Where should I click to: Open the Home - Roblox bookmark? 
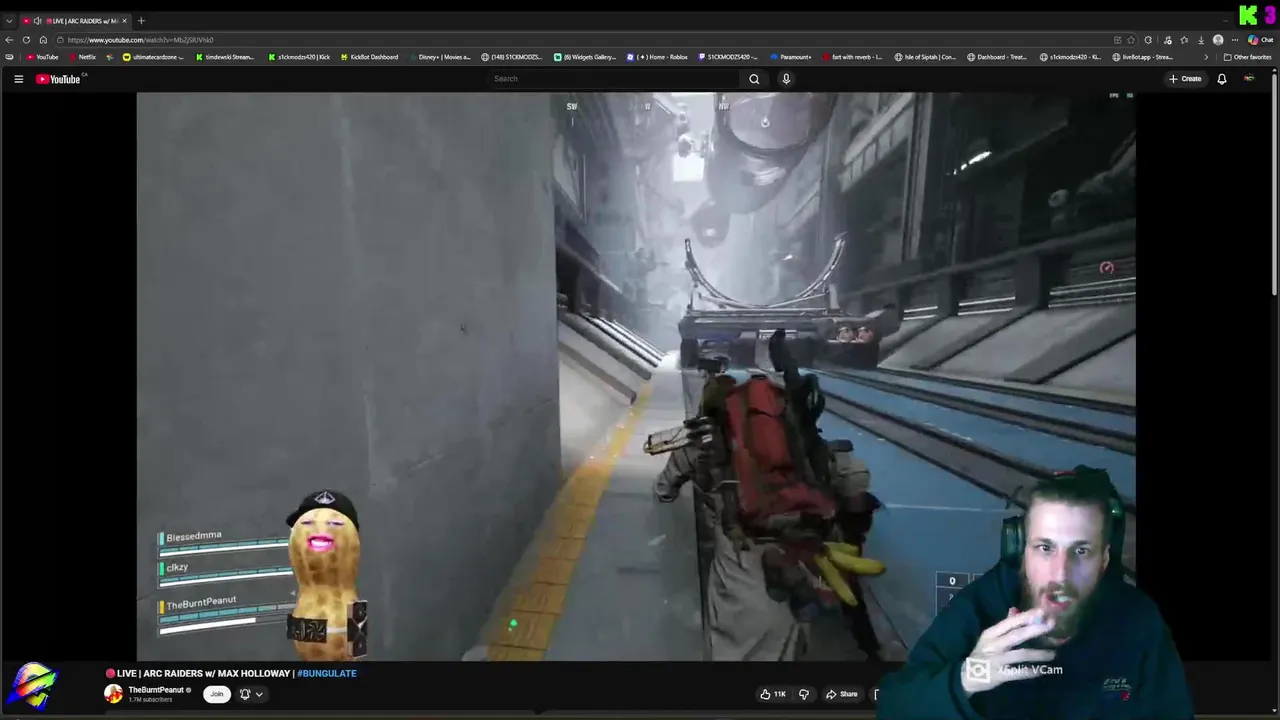click(657, 57)
